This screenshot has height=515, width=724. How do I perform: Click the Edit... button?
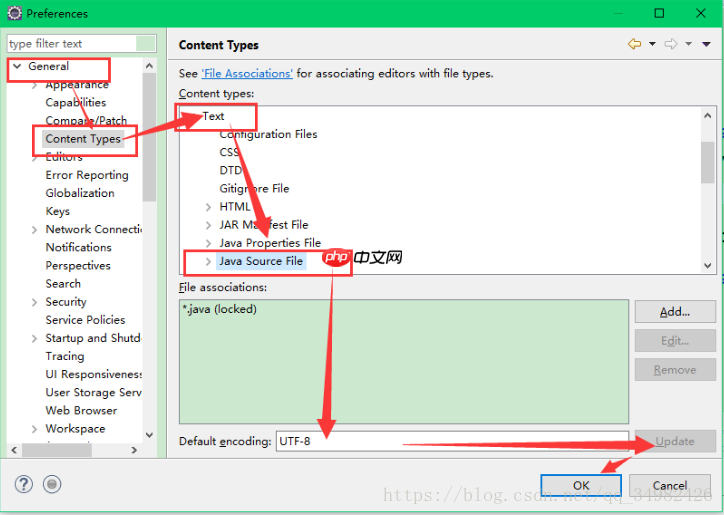pos(675,341)
